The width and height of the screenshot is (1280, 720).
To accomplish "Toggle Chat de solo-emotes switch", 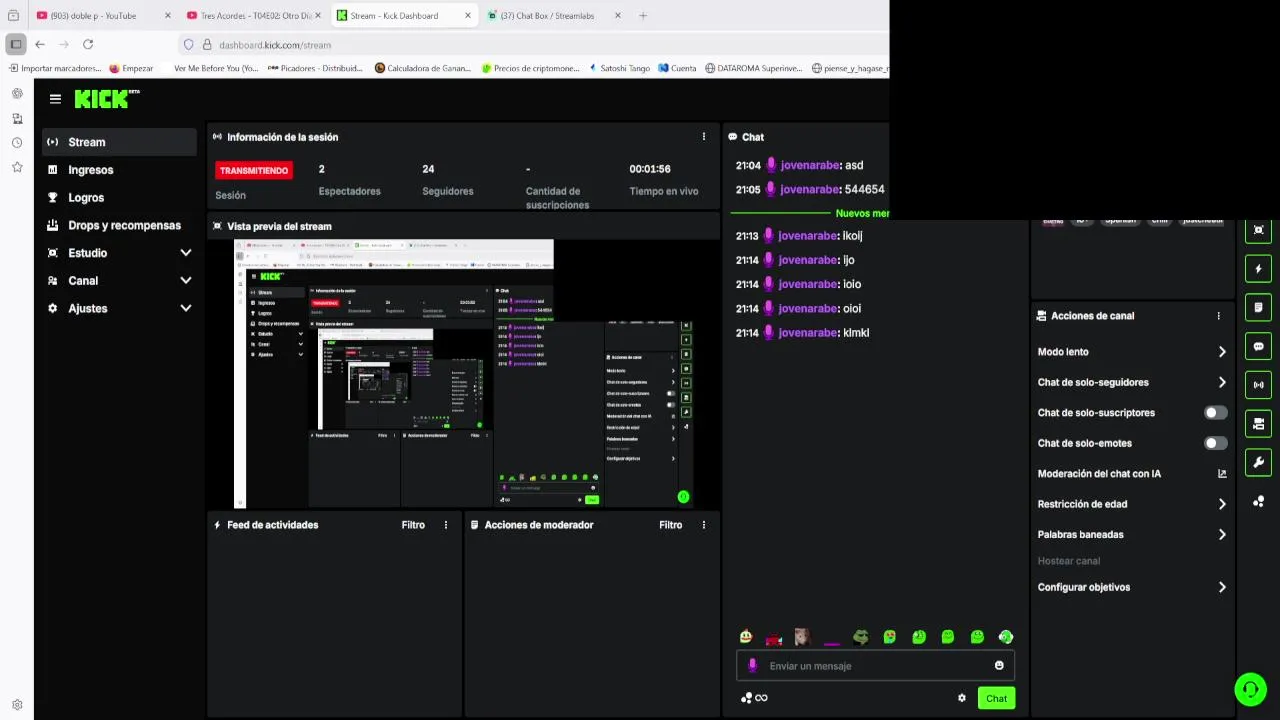I will tap(1215, 443).
